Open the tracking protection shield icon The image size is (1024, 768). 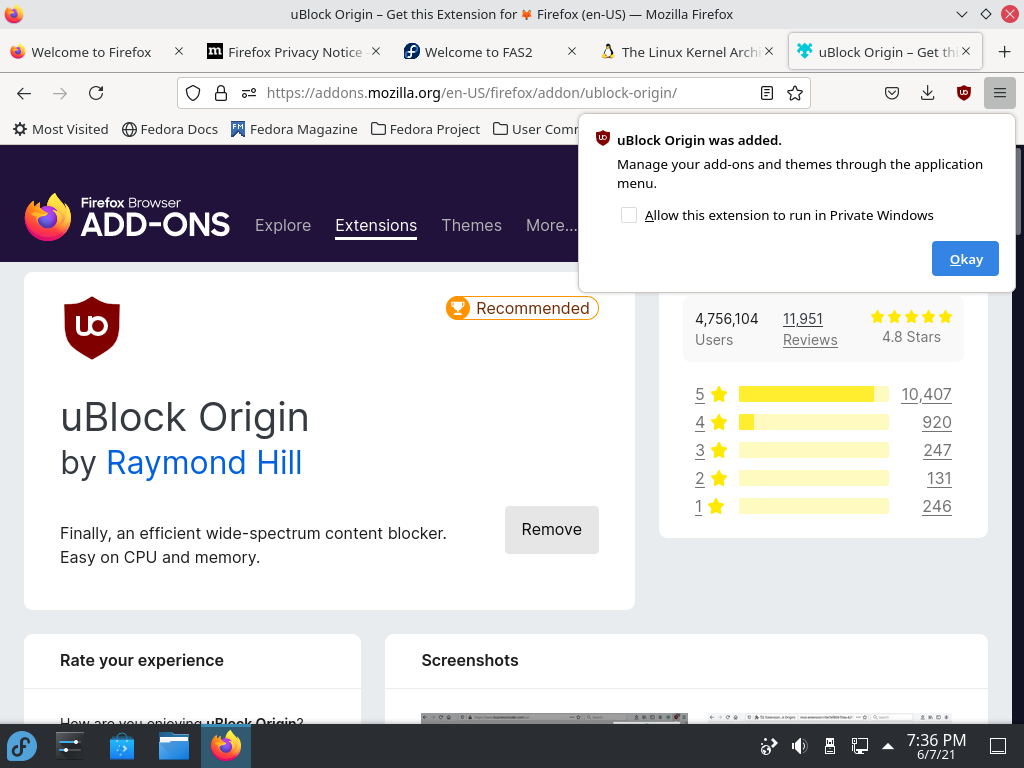[x=193, y=93]
